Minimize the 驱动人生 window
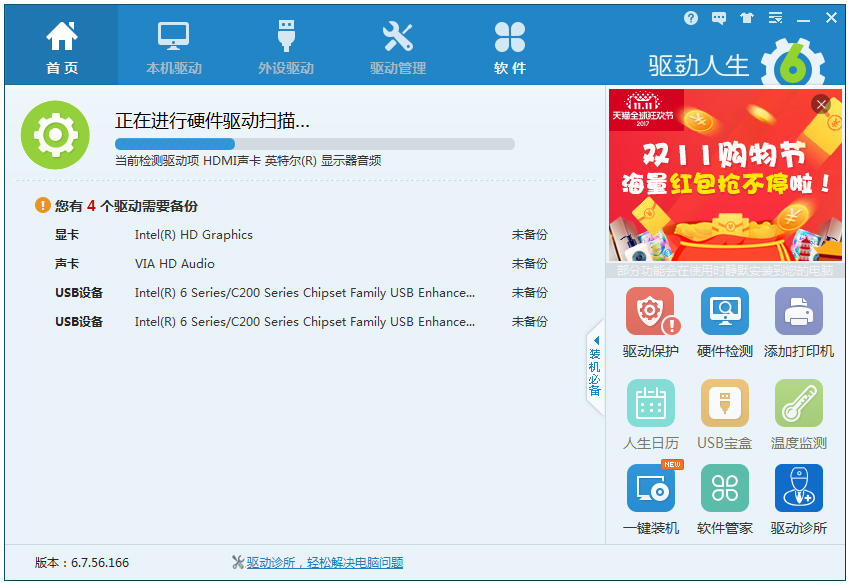The height and width of the screenshot is (583, 850). pyautogui.click(x=803, y=18)
